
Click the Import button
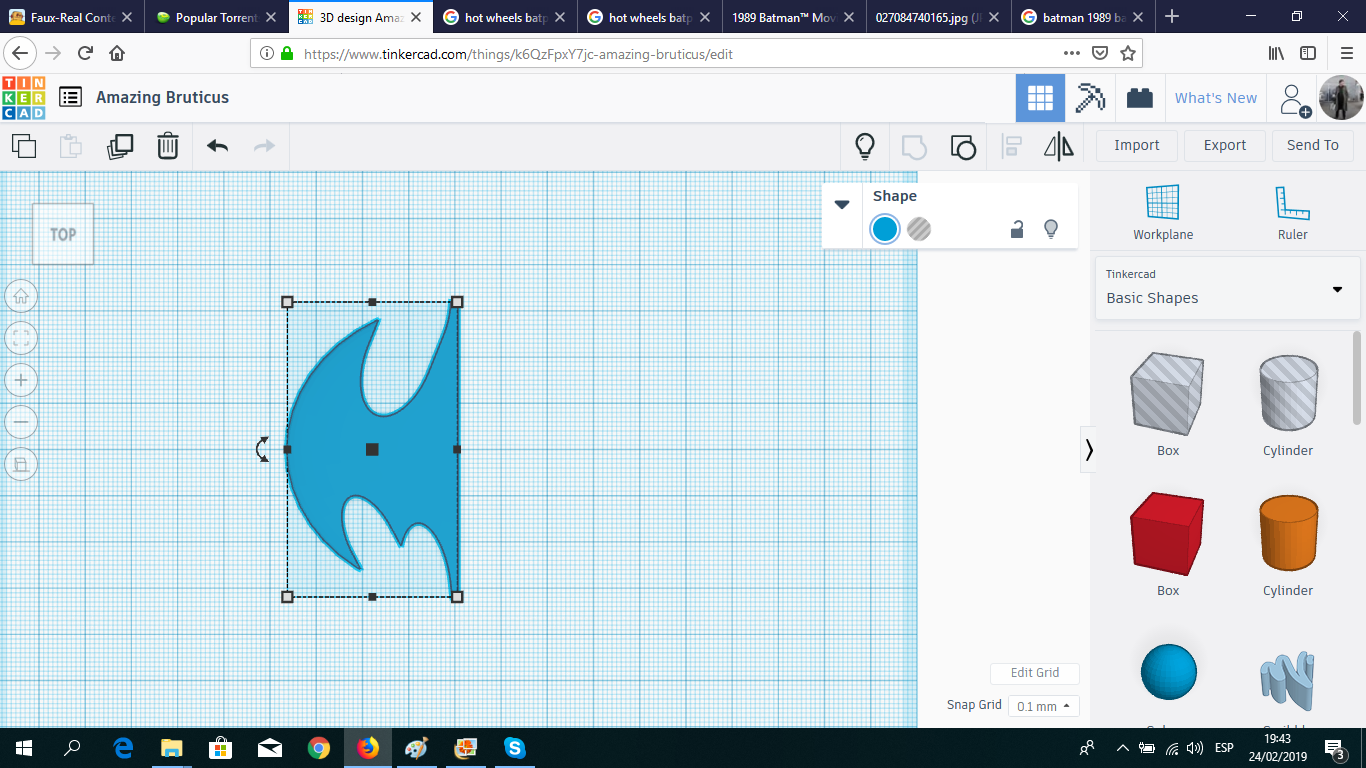click(1137, 145)
